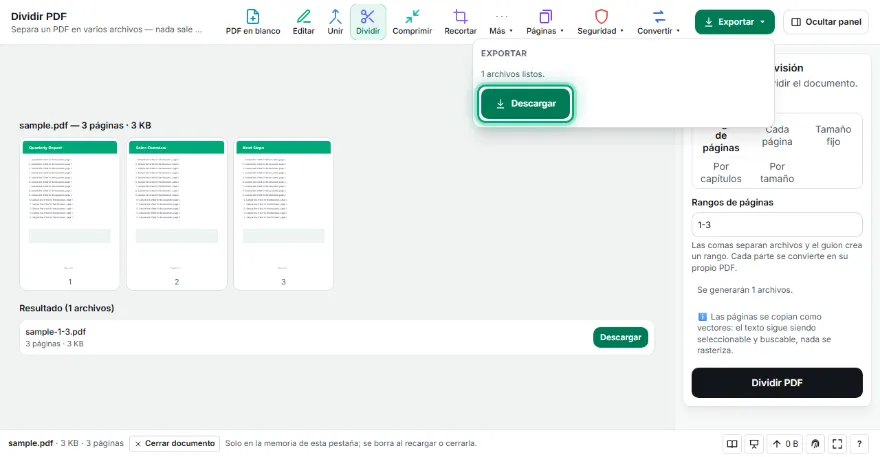Select the Dividir scissors tool
880x457 pixels.
(368, 22)
